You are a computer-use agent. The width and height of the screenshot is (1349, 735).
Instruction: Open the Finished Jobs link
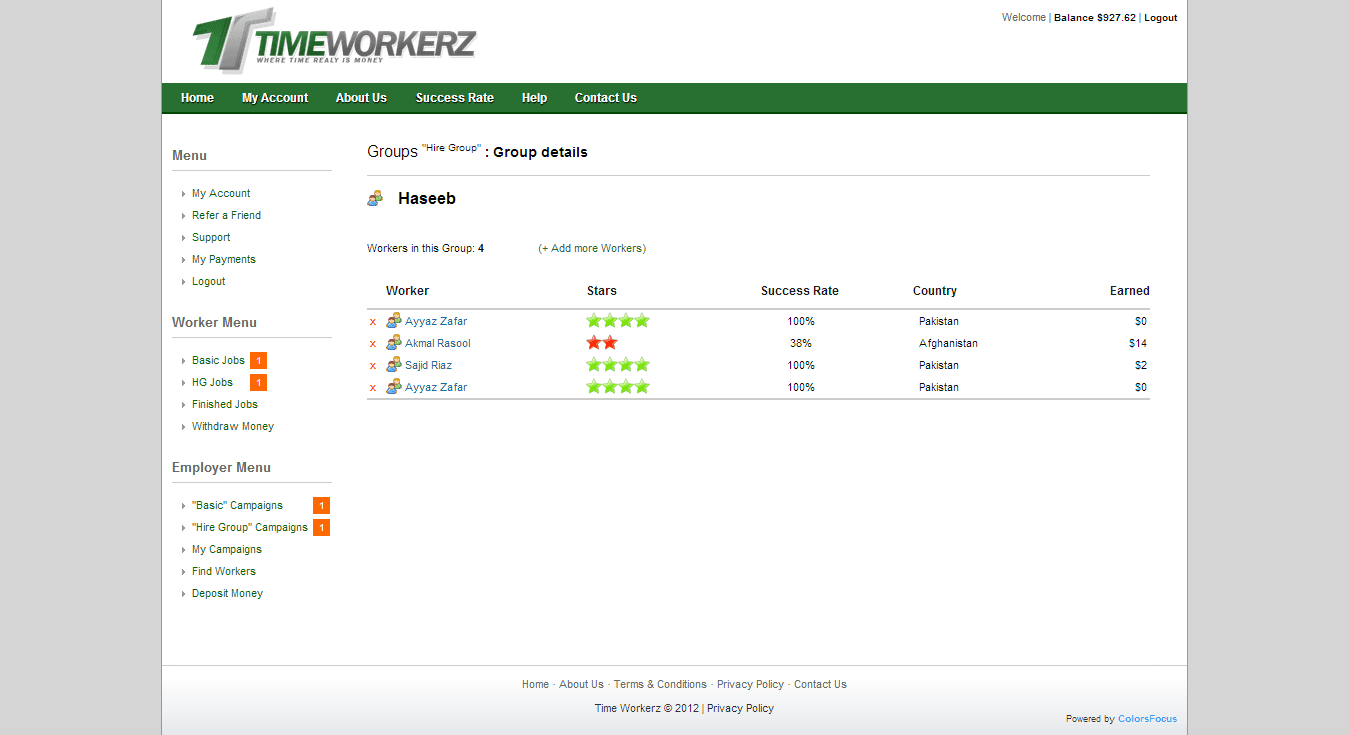225,405
